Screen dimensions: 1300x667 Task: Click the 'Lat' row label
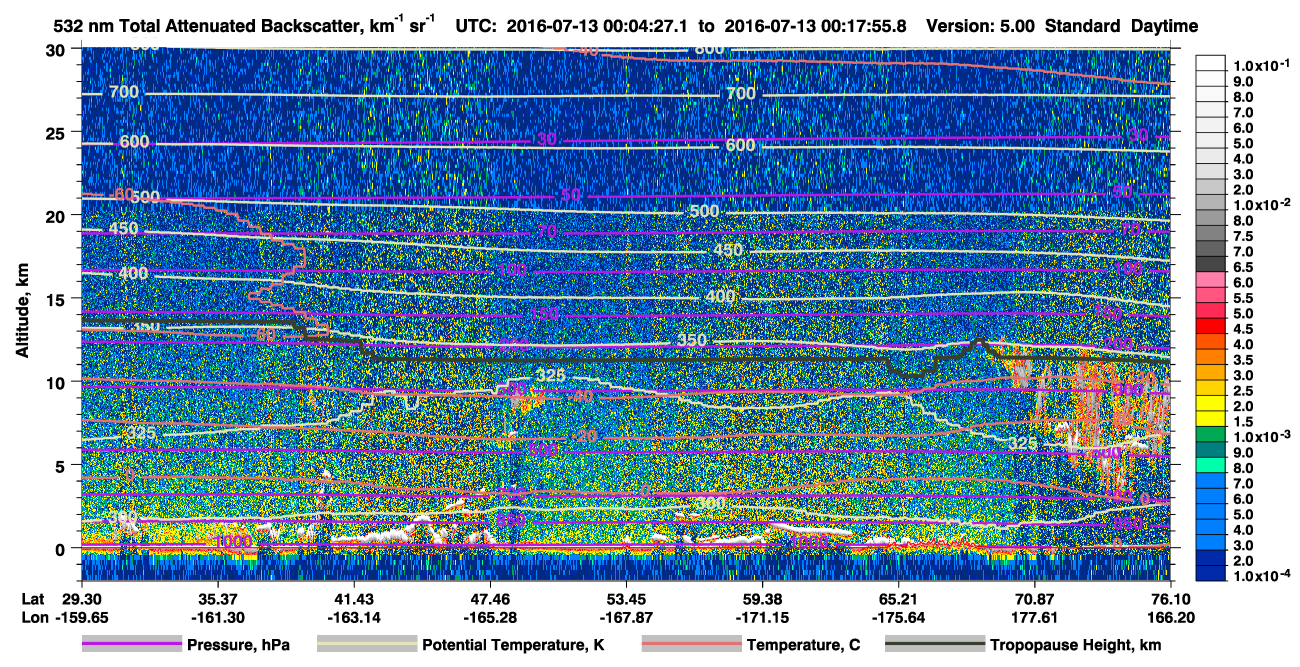[x=33, y=598]
